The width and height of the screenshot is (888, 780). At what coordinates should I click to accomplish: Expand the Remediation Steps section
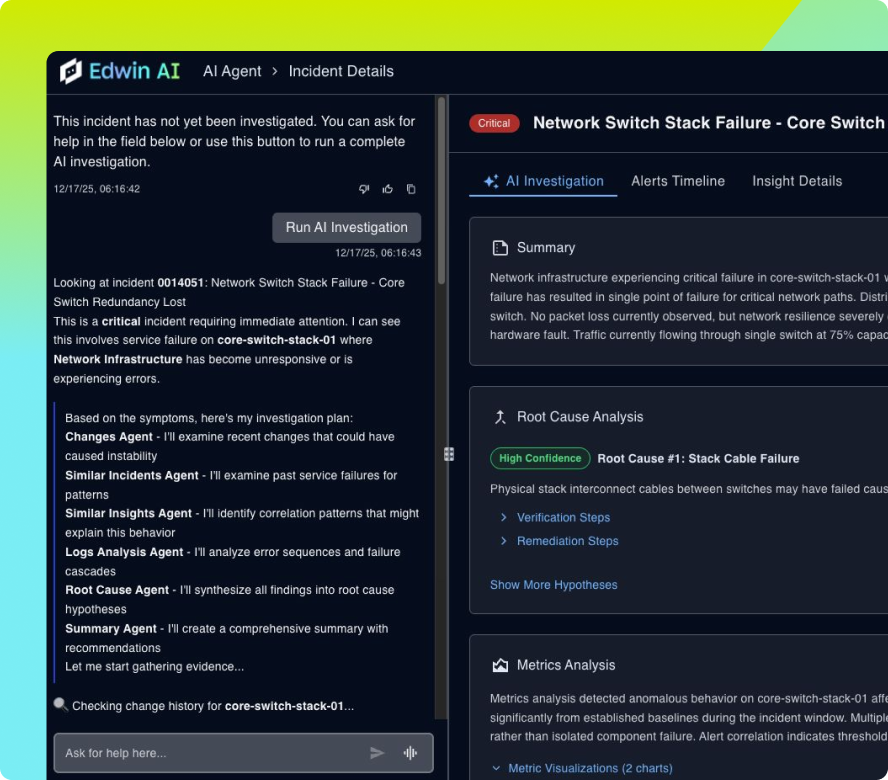coord(567,541)
